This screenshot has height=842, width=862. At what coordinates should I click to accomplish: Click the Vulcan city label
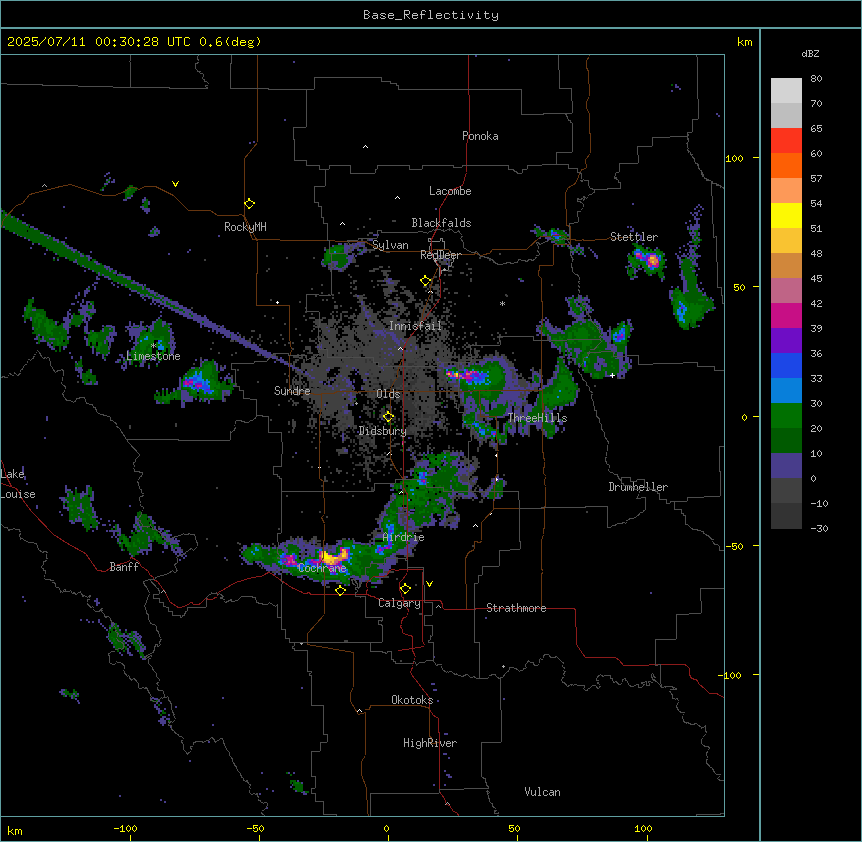coord(543,792)
